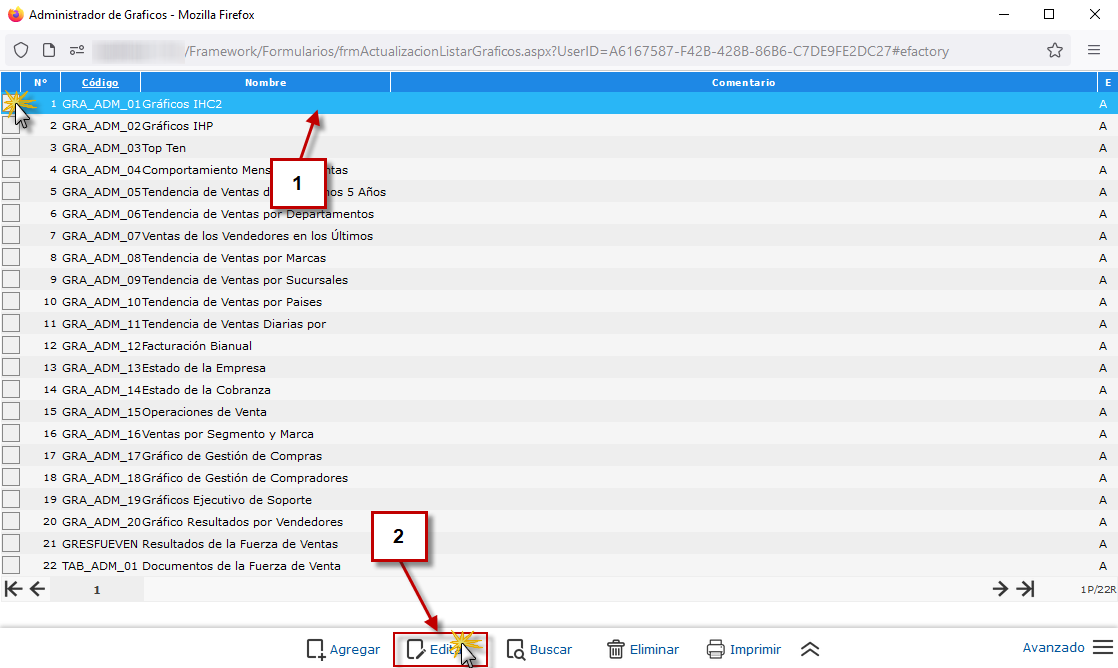Click Tendencia de Ventas por Sucursales

(245, 280)
